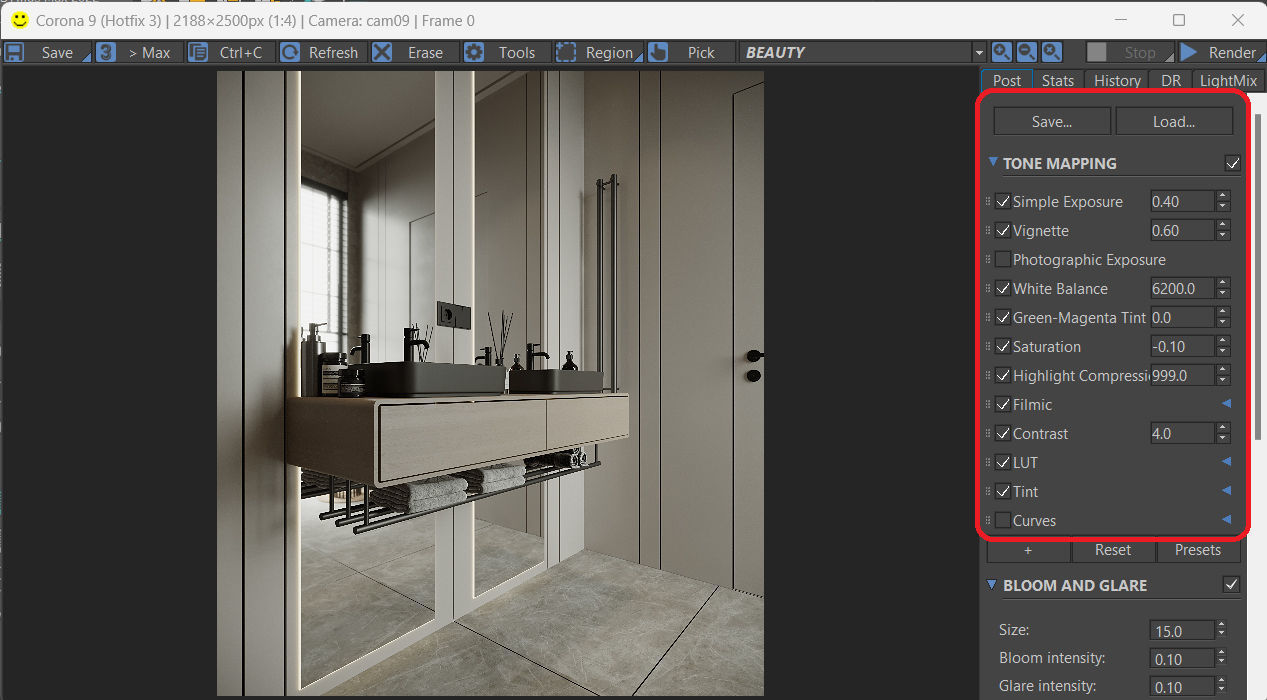
Task: Open the History tab
Action: (1117, 81)
